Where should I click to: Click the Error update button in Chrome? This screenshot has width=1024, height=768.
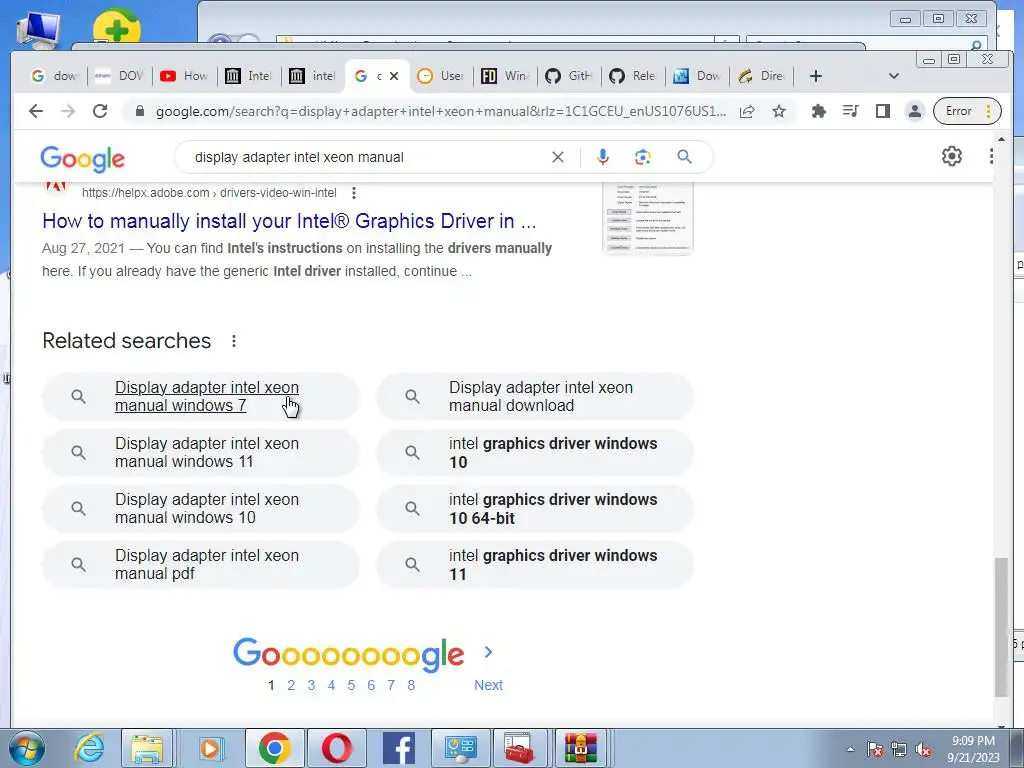(x=967, y=111)
